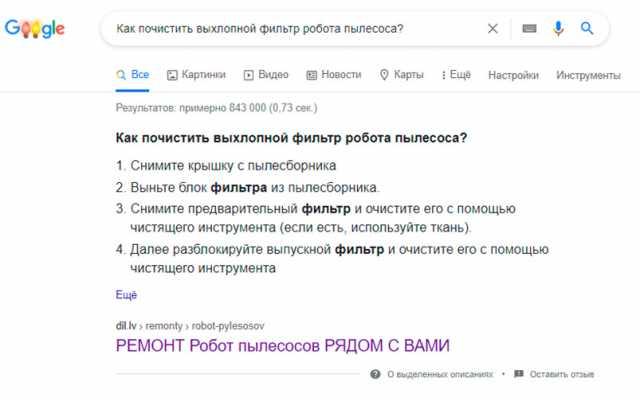This screenshot has width=640, height=401.
Task: Open РЕМОНТ Робот пылесосов РЯДОМ С ВАМИ result
Action: click(x=282, y=346)
